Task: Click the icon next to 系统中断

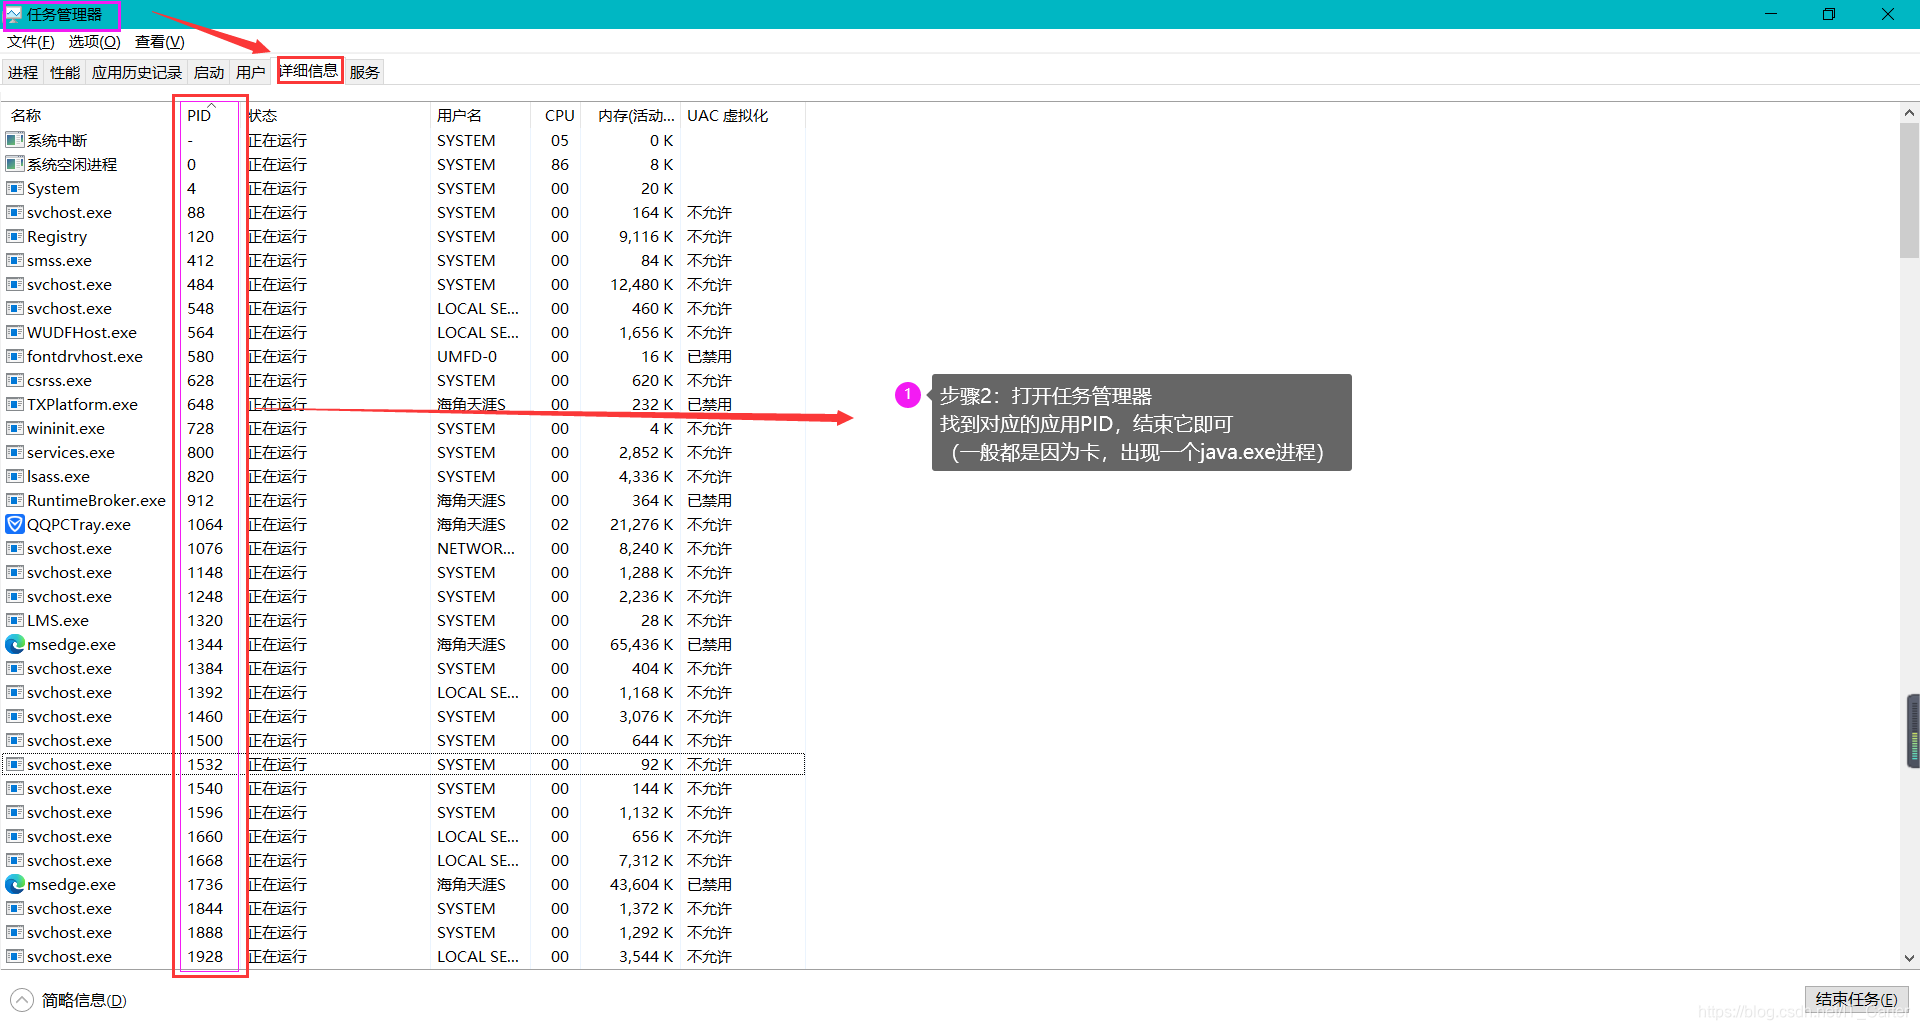Action: click(x=15, y=140)
